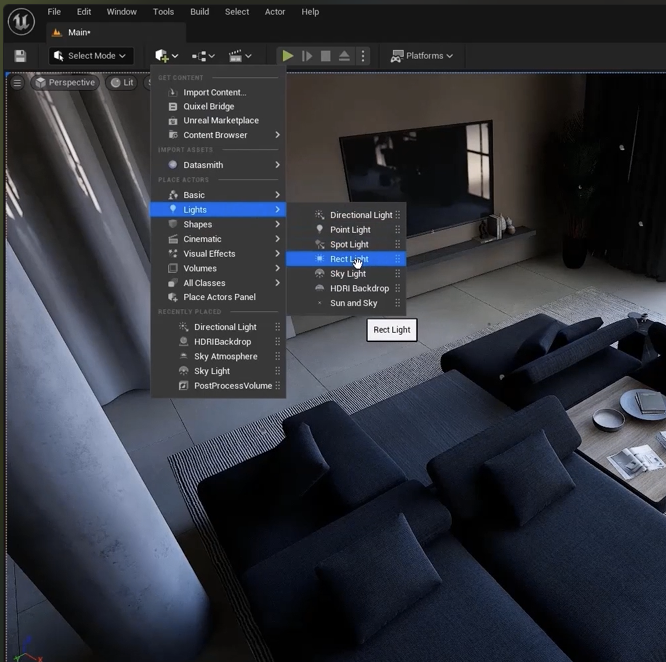Place a Sky Light from Lights submenu
This screenshot has width=666, height=662.
346,273
